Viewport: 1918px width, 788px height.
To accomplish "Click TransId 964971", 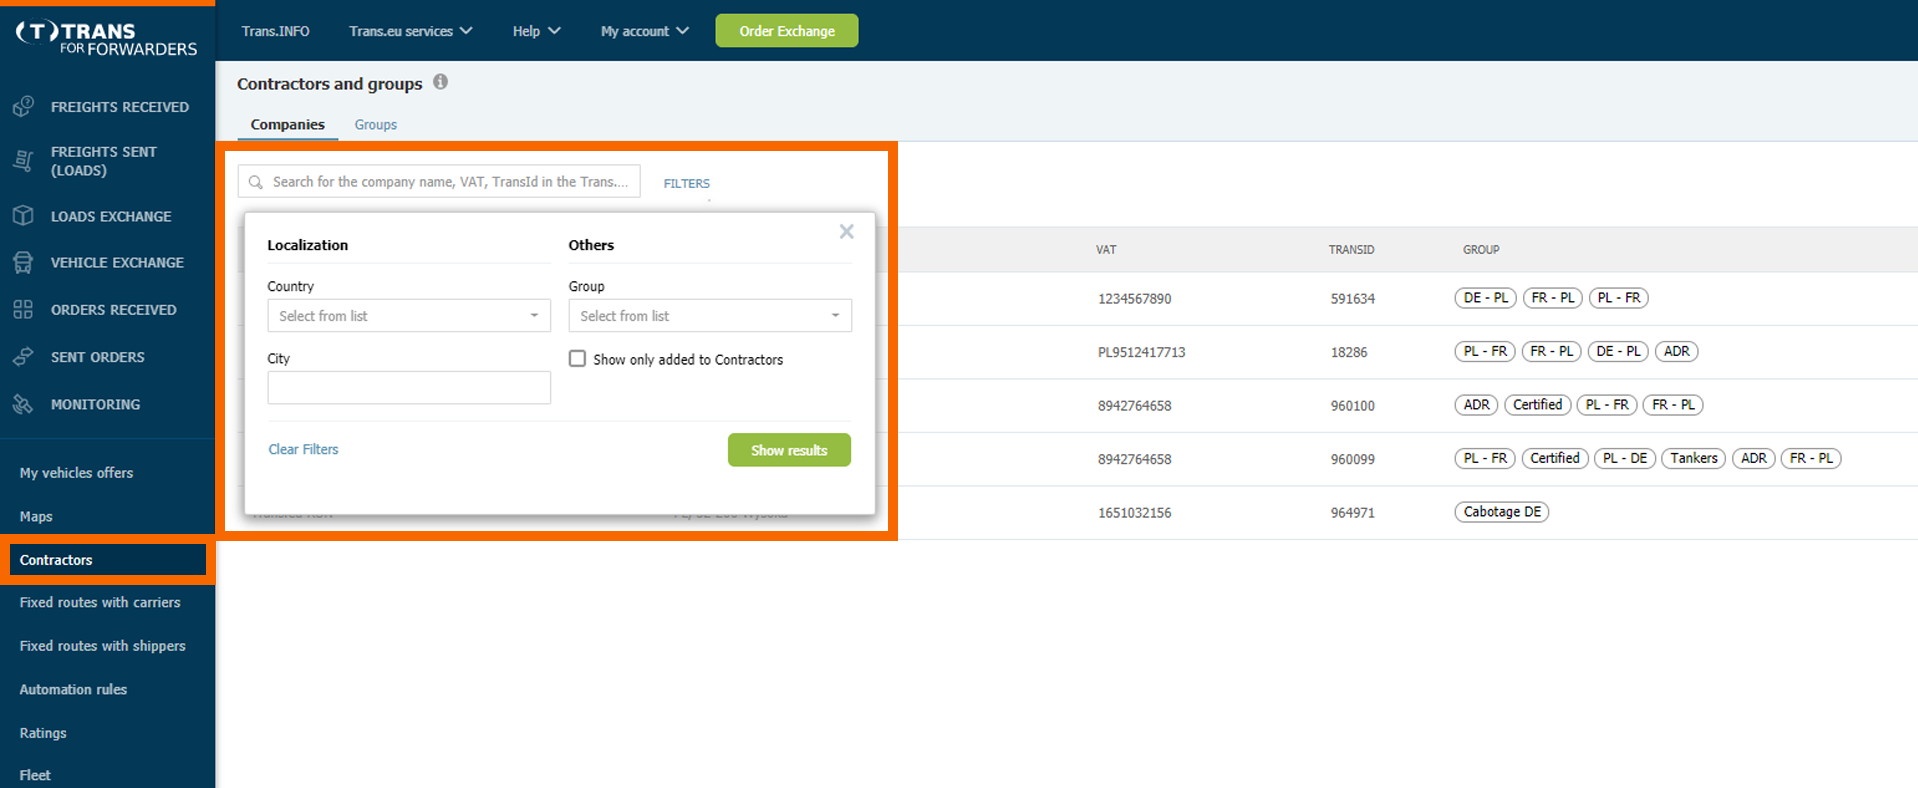I will [x=1352, y=513].
